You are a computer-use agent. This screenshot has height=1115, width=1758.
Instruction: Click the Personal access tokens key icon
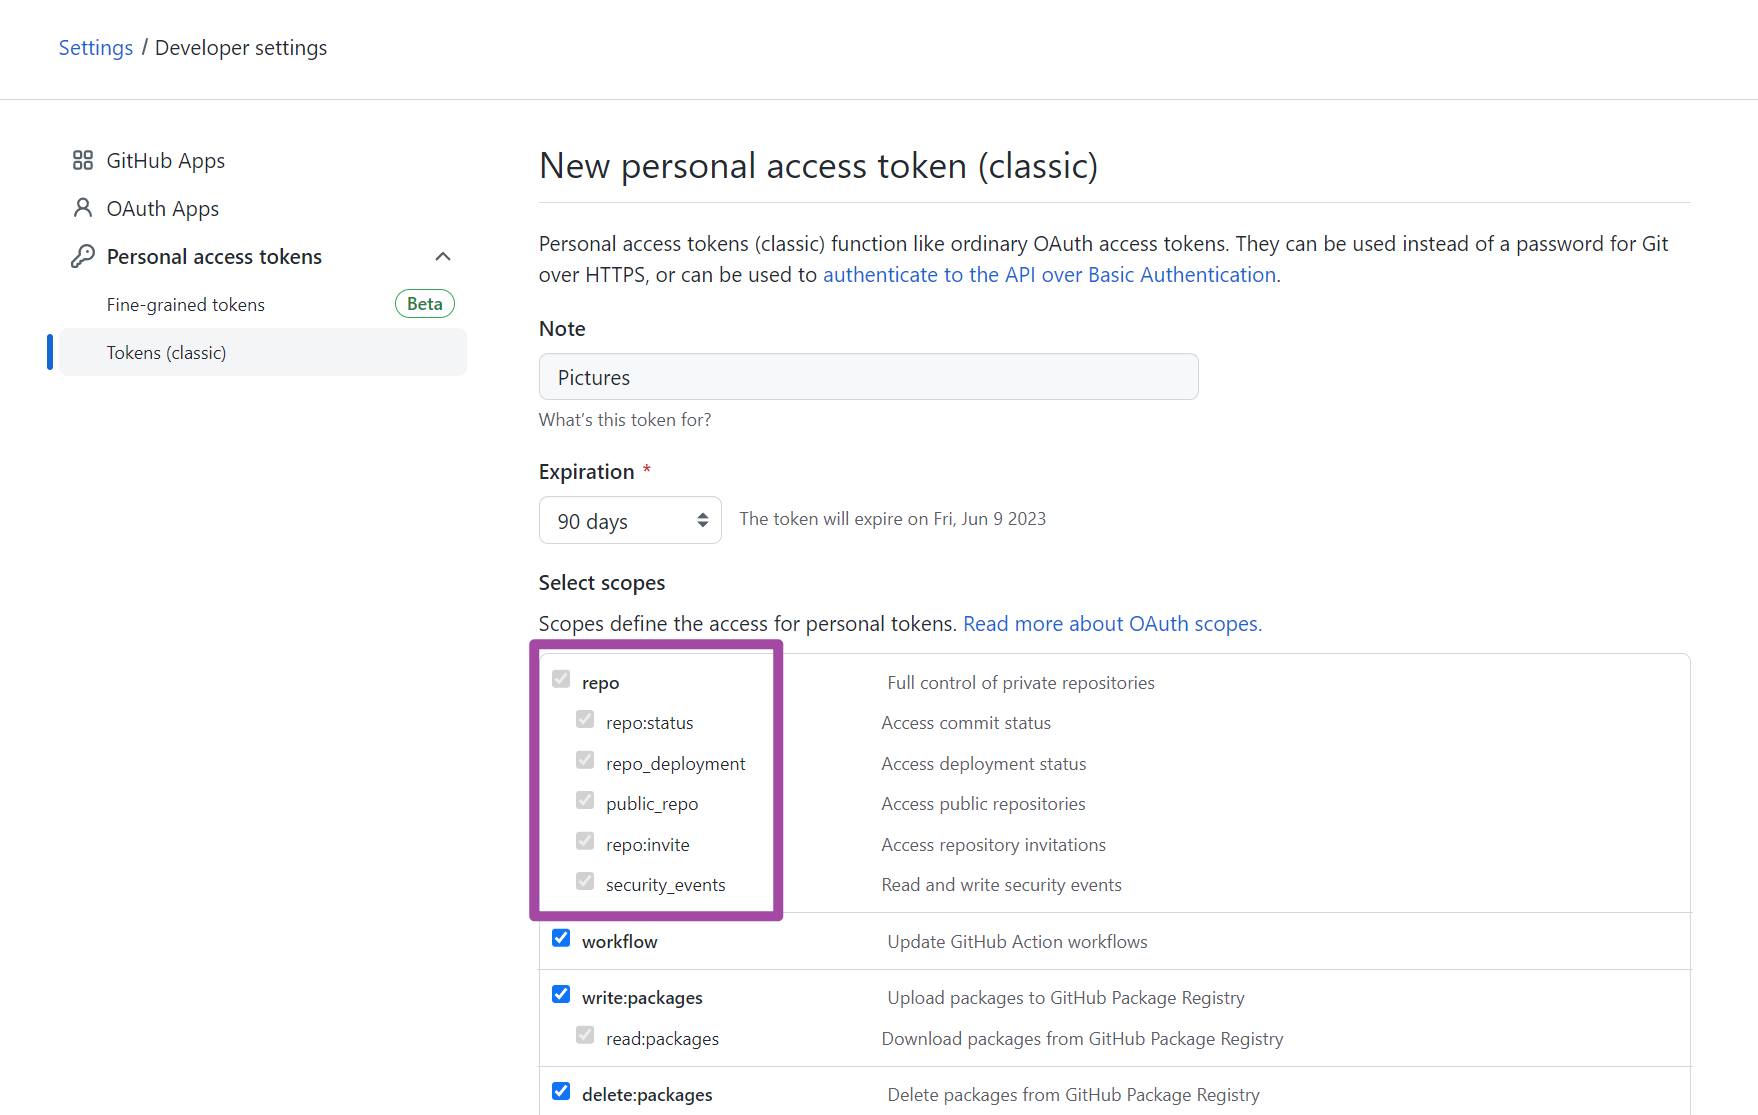pyautogui.click(x=83, y=257)
